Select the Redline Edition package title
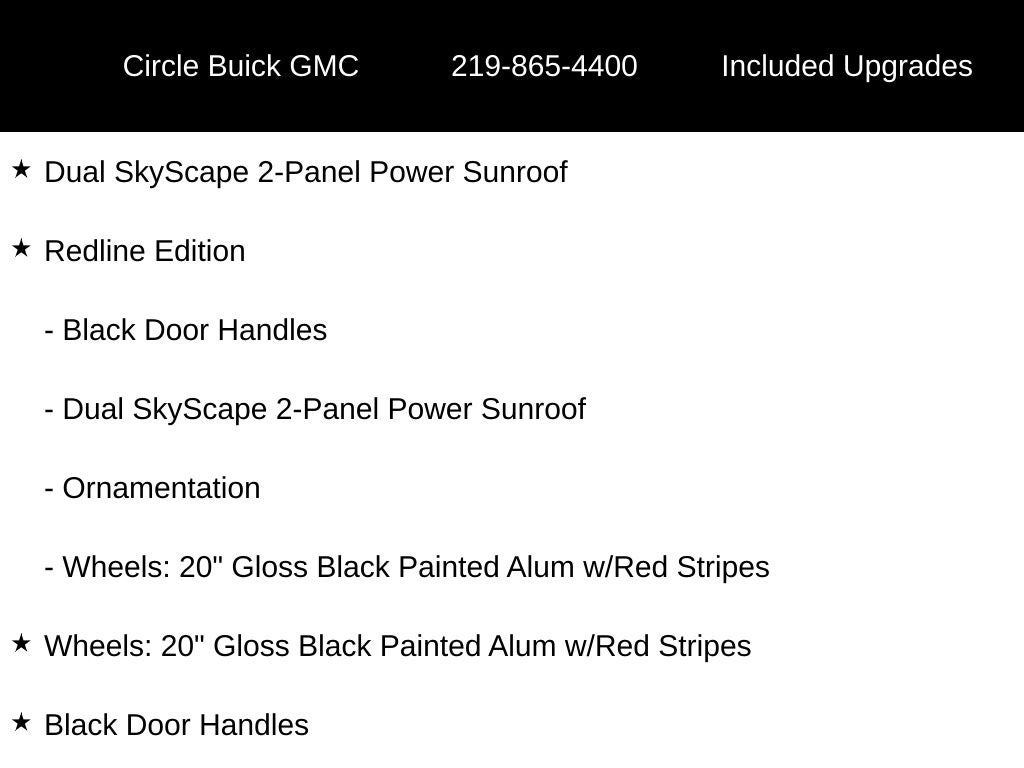 coord(145,251)
